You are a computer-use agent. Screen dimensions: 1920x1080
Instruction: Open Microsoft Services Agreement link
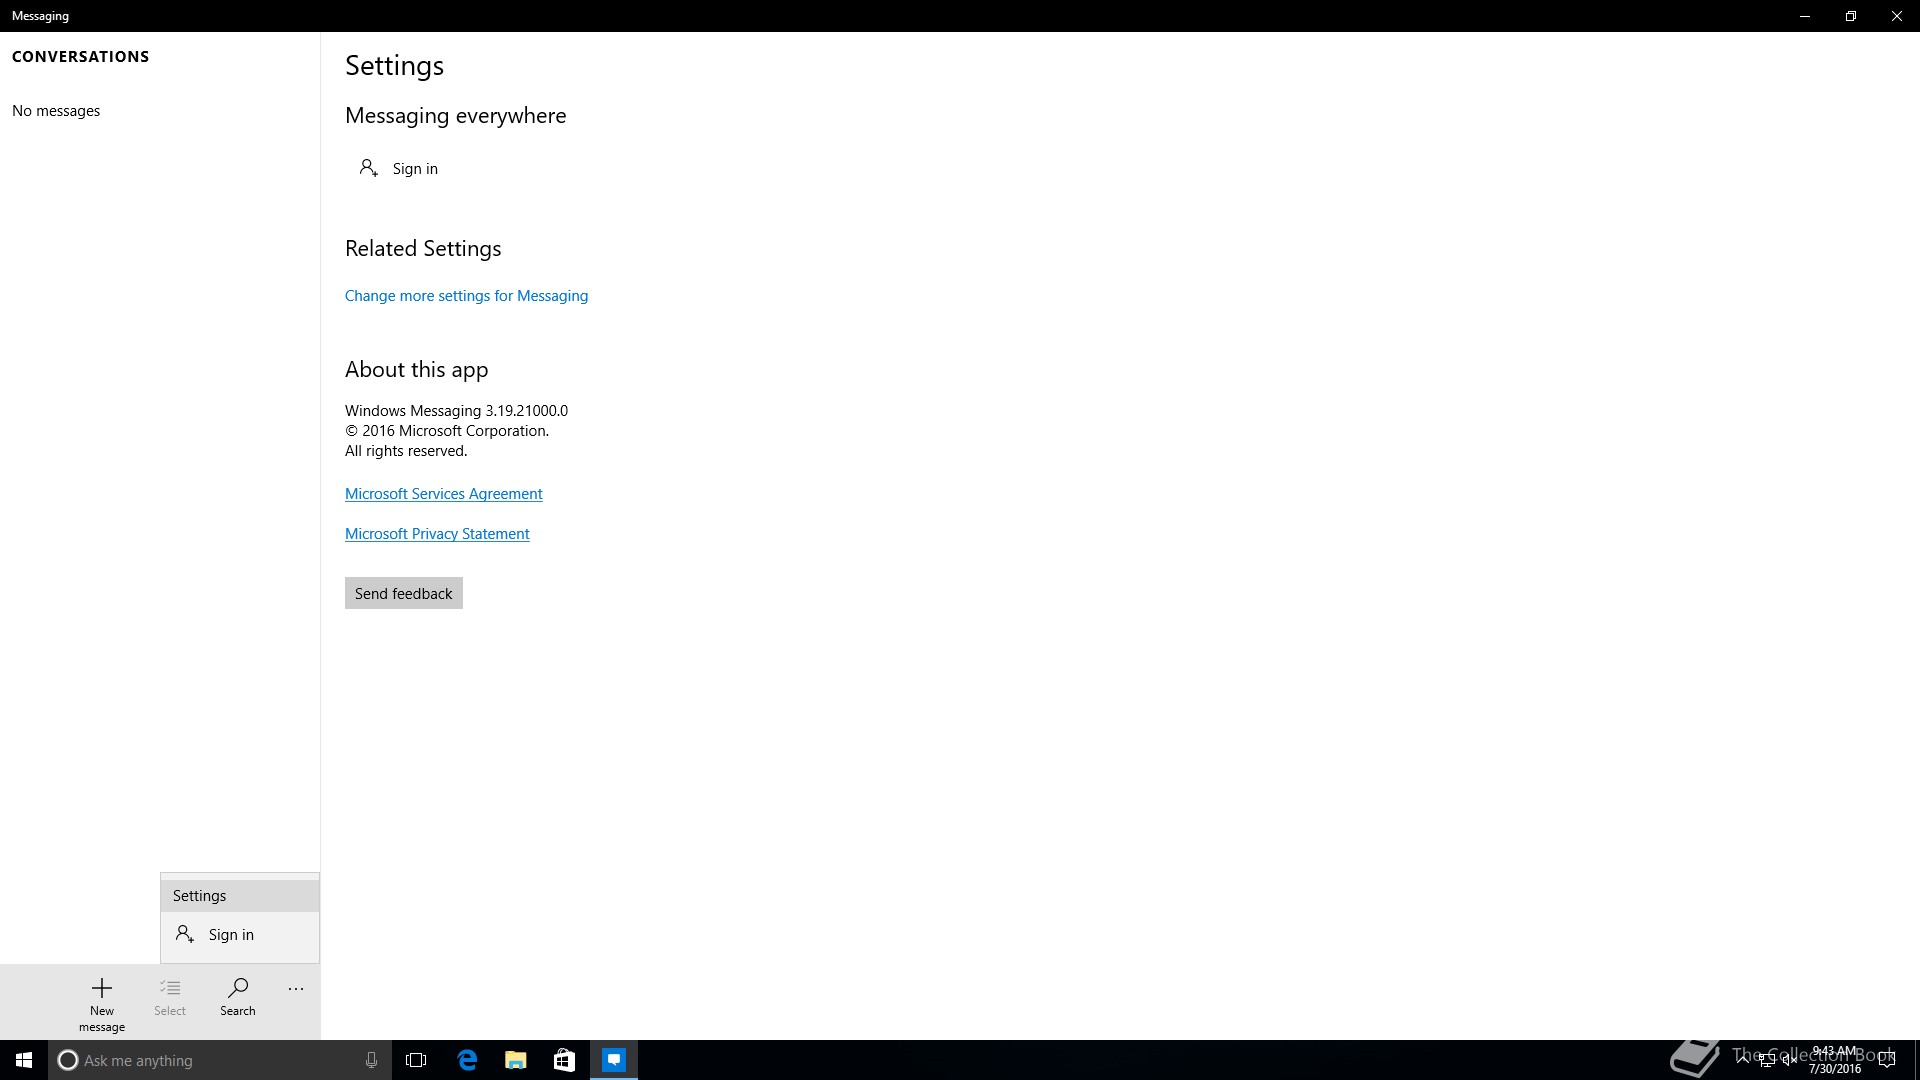coord(444,494)
